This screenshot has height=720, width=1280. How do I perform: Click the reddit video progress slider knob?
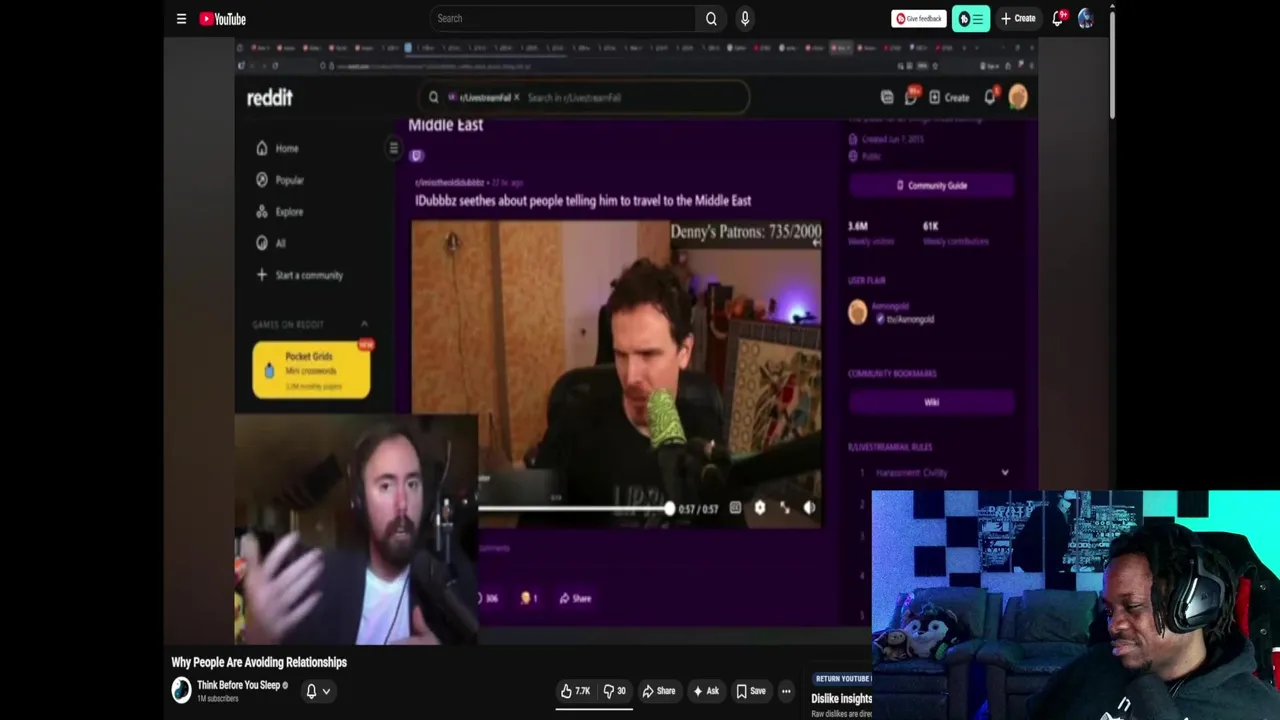[669, 509]
